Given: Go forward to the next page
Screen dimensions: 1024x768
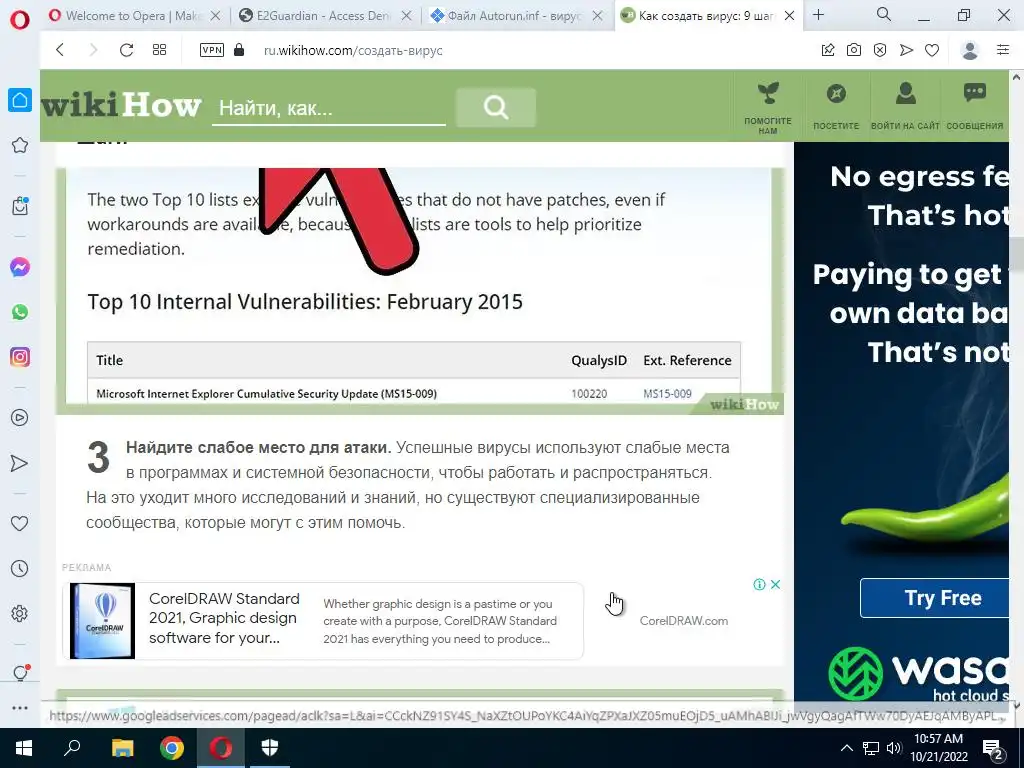Looking at the screenshot, I should tap(93, 50).
